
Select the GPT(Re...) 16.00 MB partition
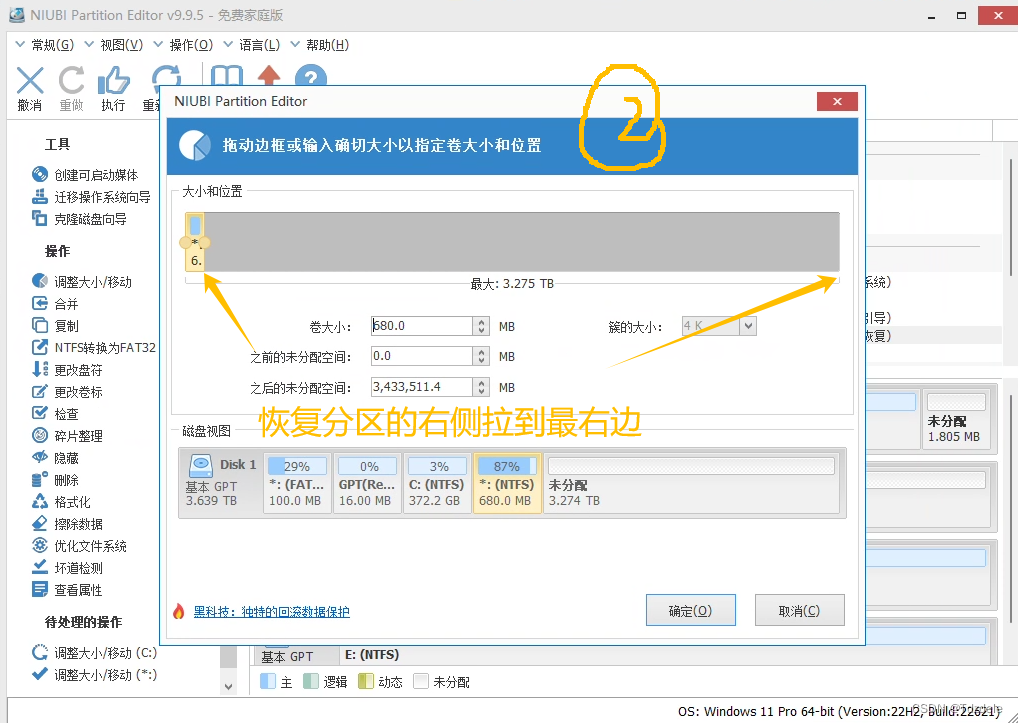click(x=367, y=484)
